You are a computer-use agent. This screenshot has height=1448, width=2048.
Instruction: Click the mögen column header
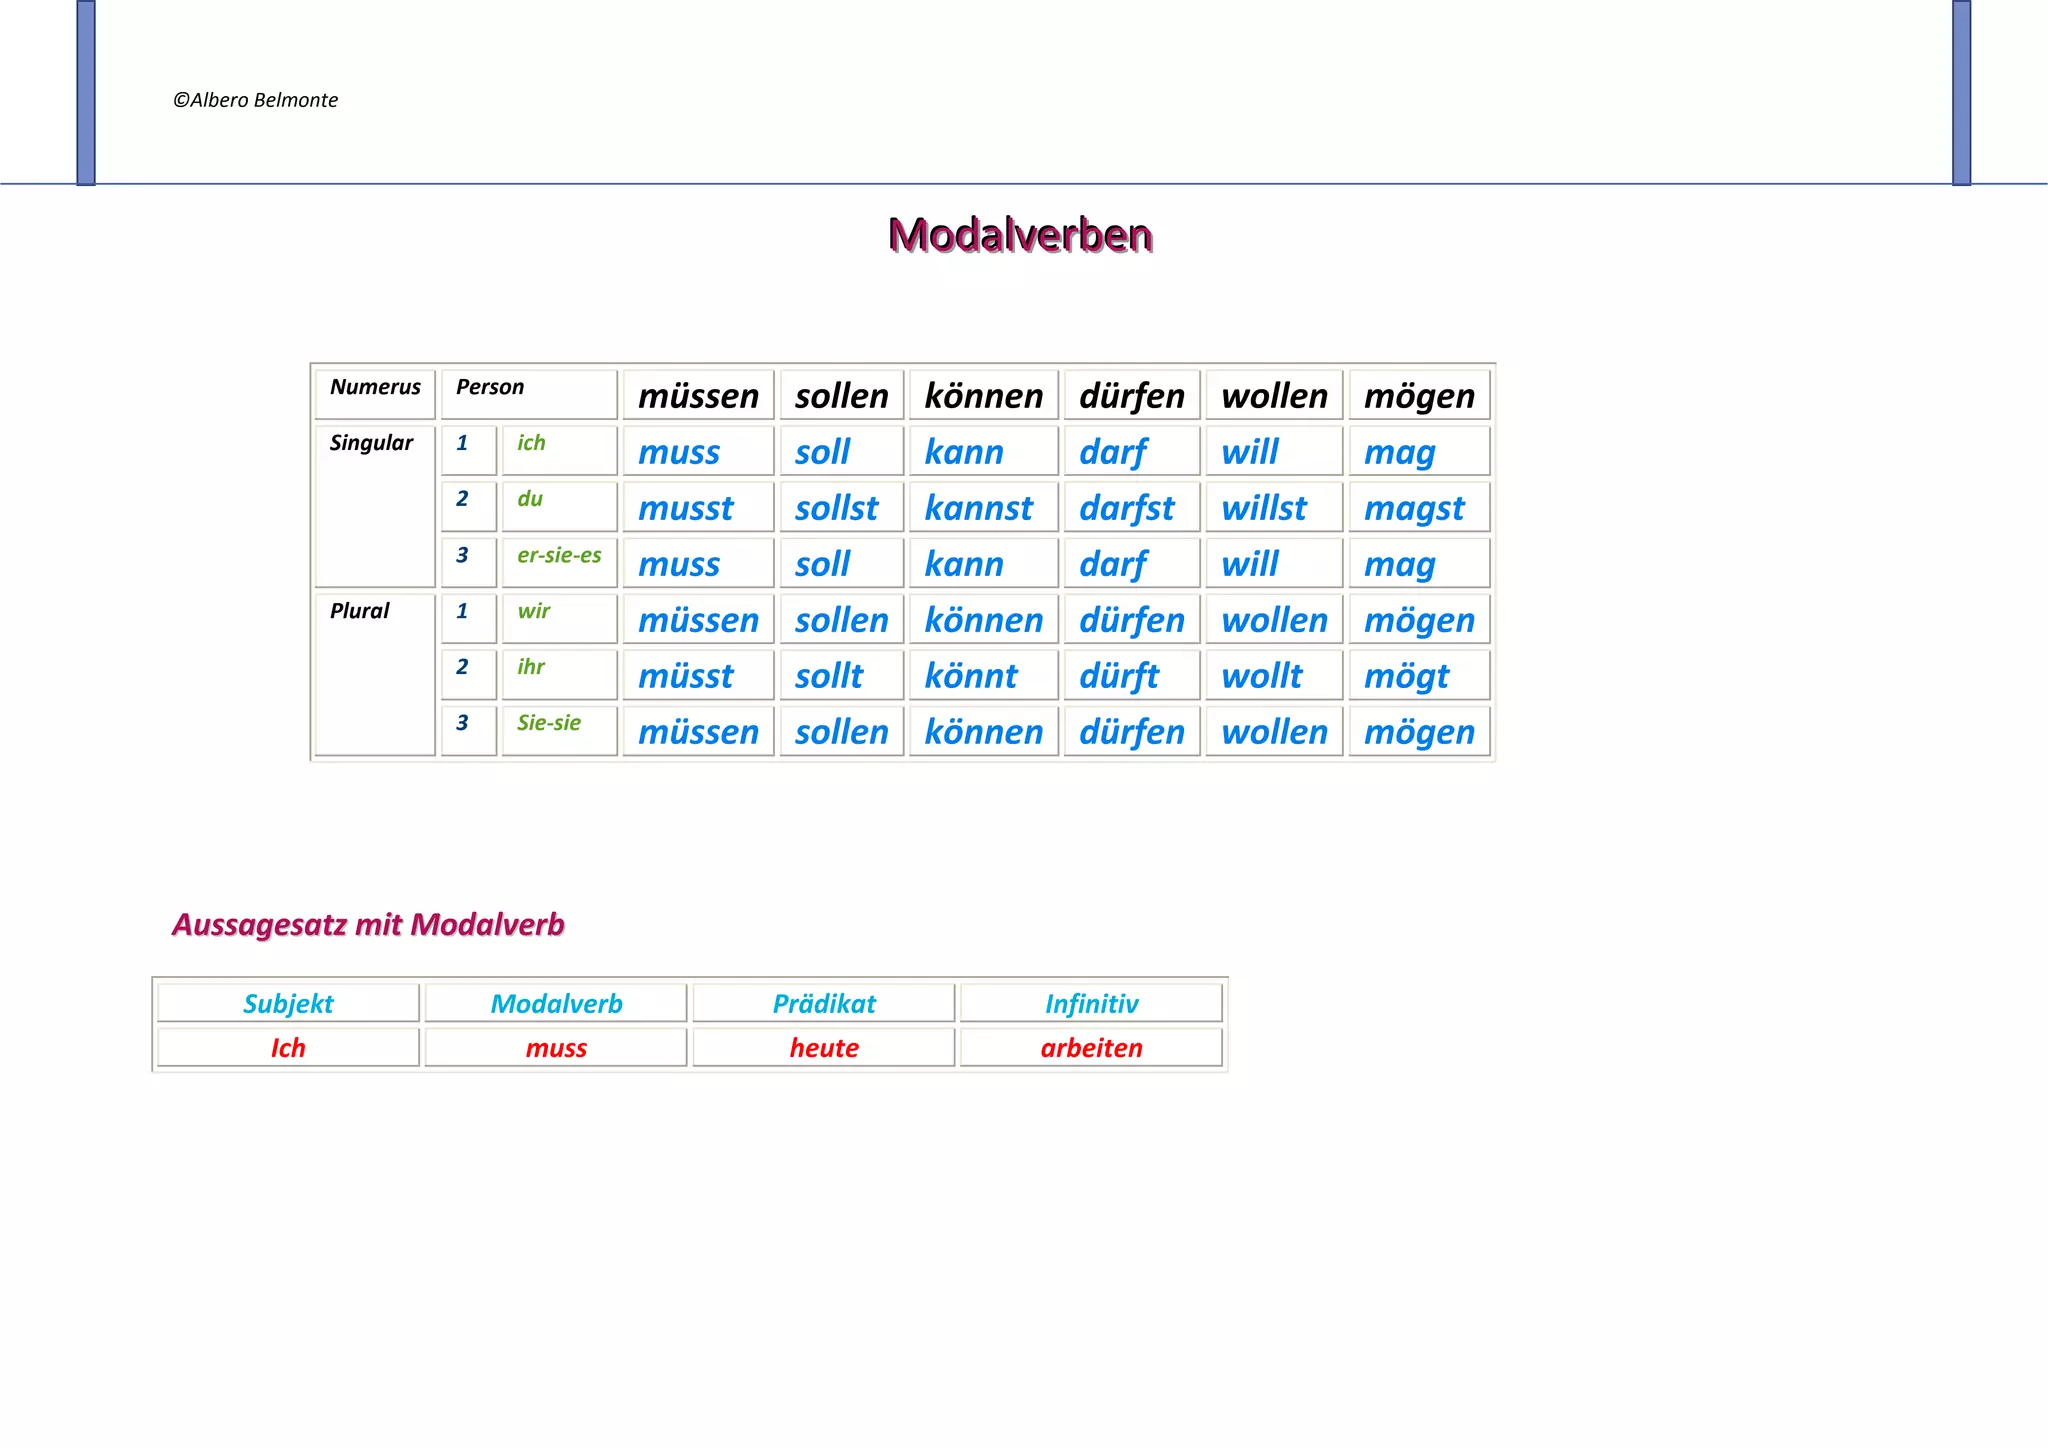pos(1419,396)
